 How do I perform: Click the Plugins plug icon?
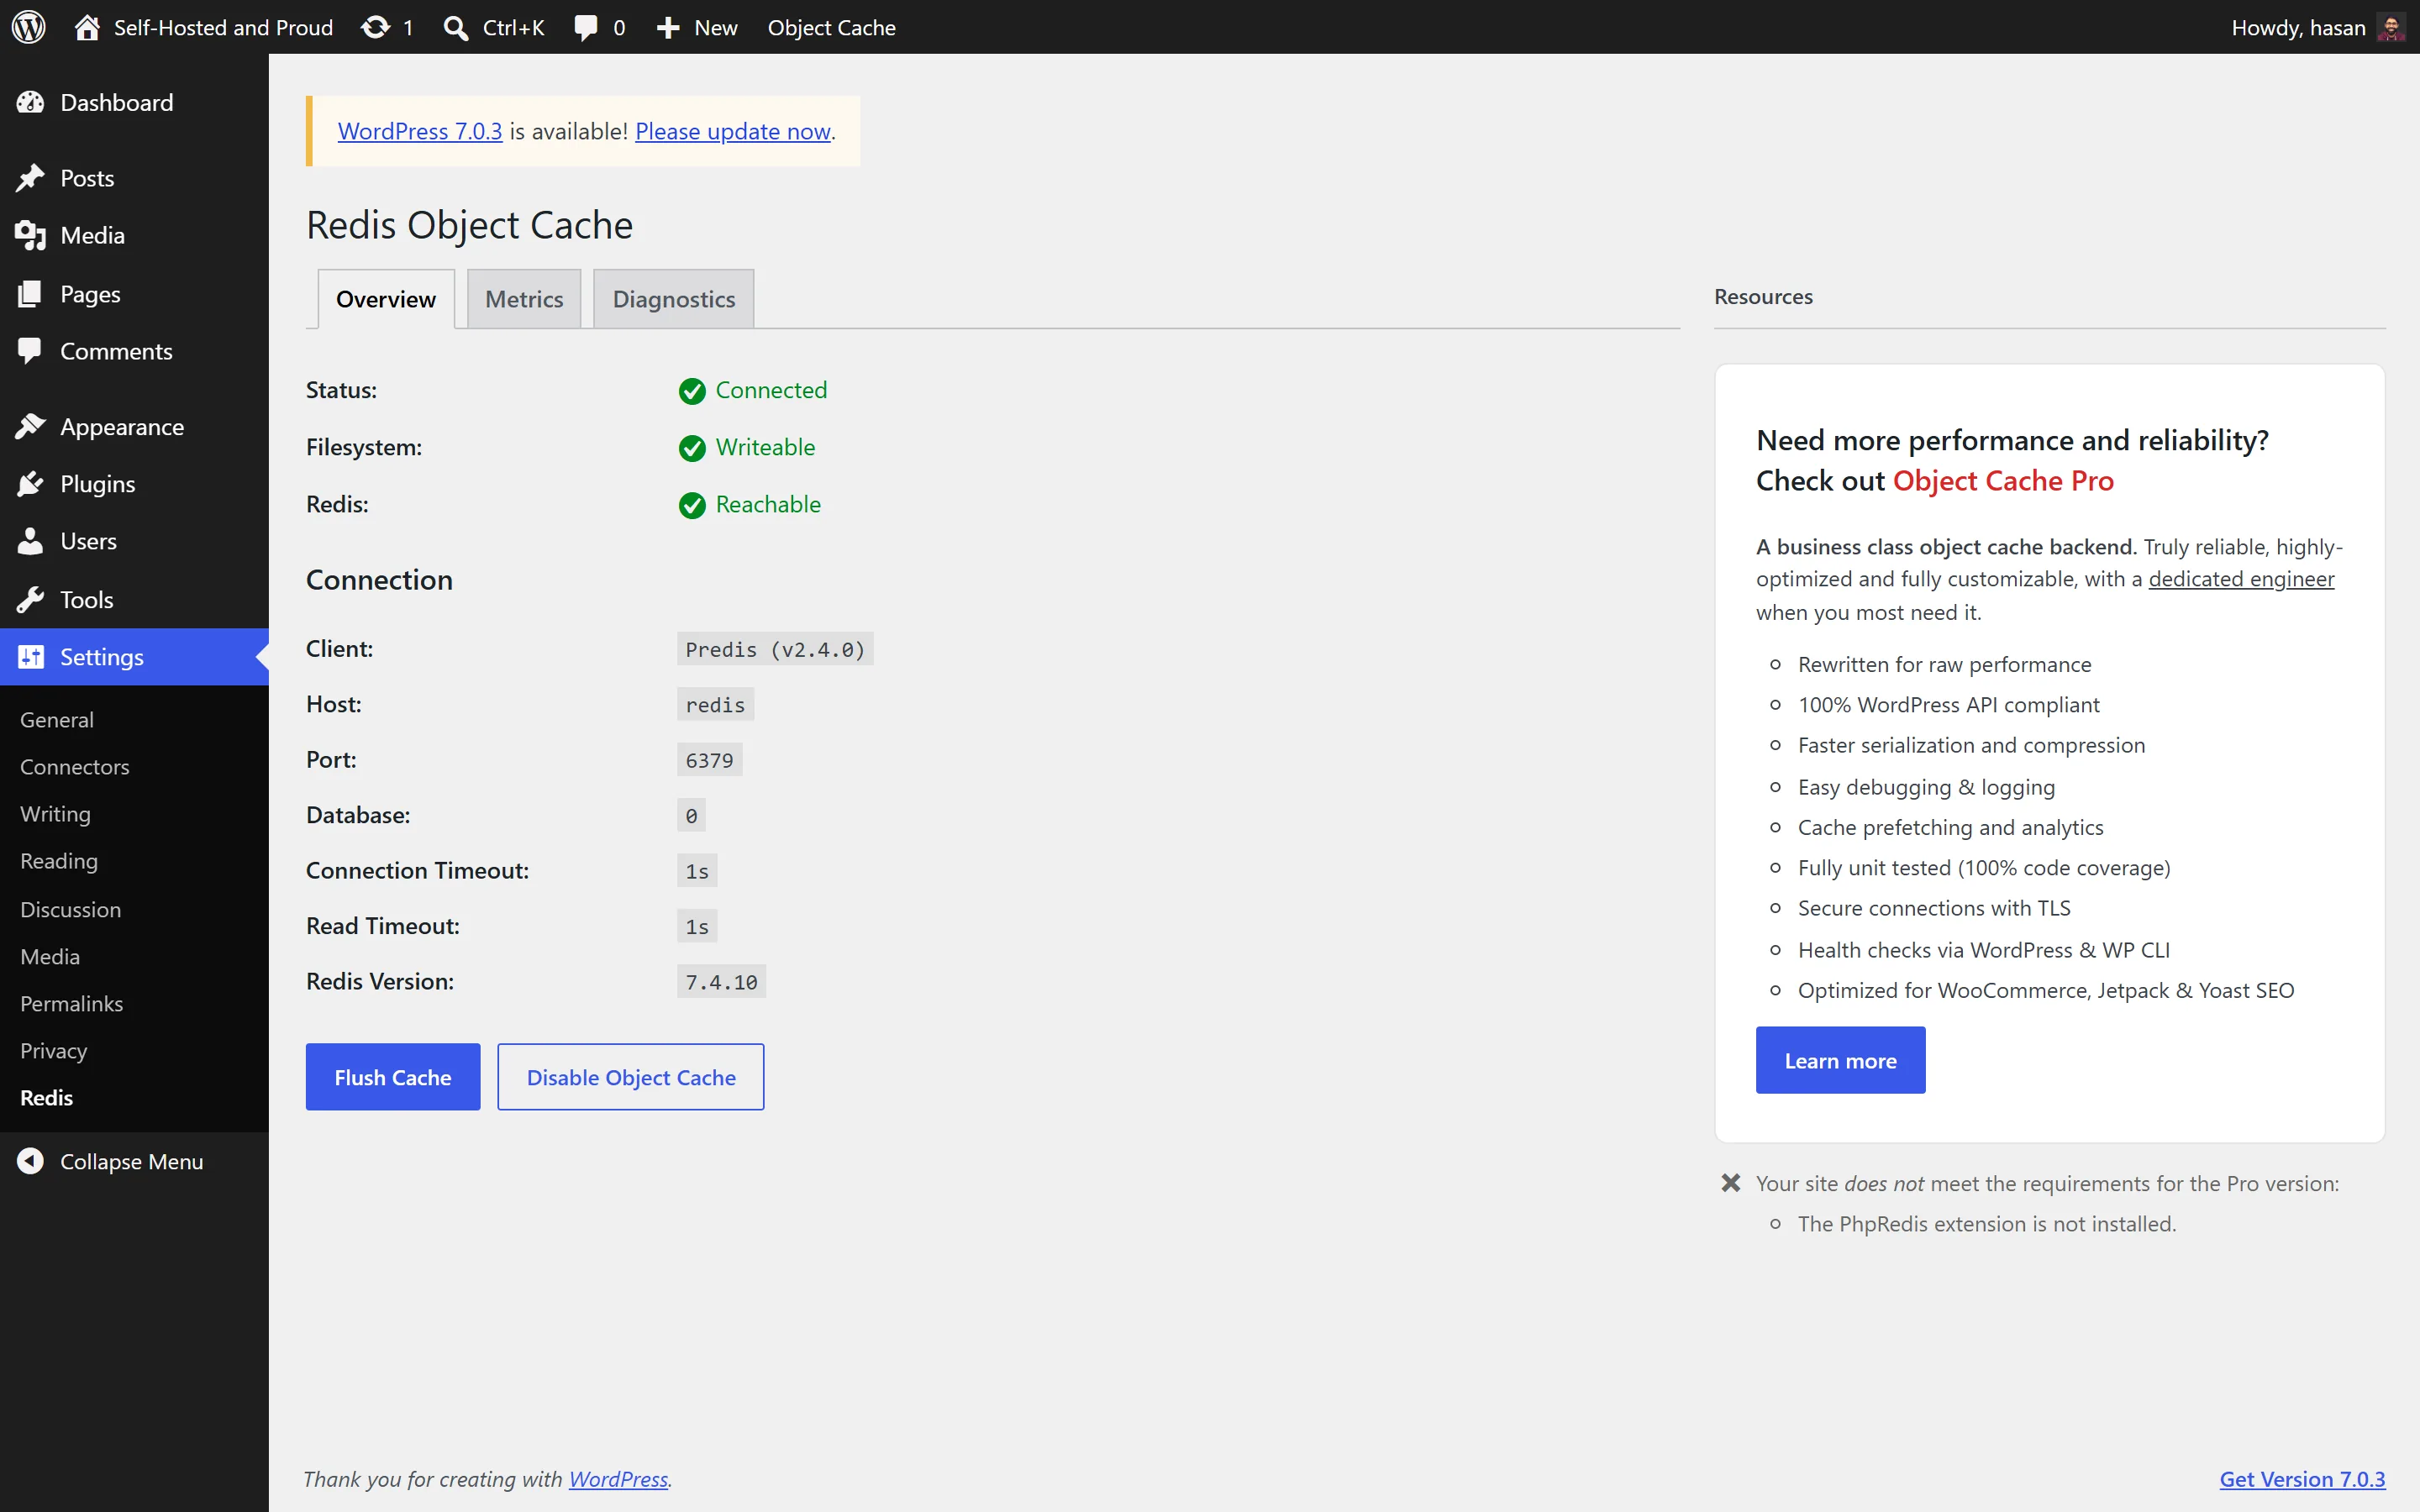(30, 484)
